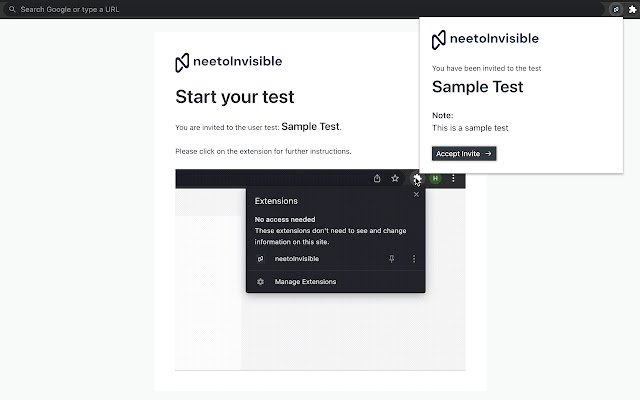The height and width of the screenshot is (400, 640).
Task: Click the "Sample Test" title in the popup
Action: coord(478,87)
